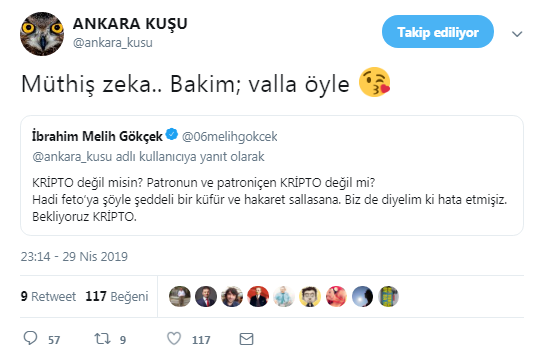
Task: Expand the tweet options chevron
Action: point(517,34)
